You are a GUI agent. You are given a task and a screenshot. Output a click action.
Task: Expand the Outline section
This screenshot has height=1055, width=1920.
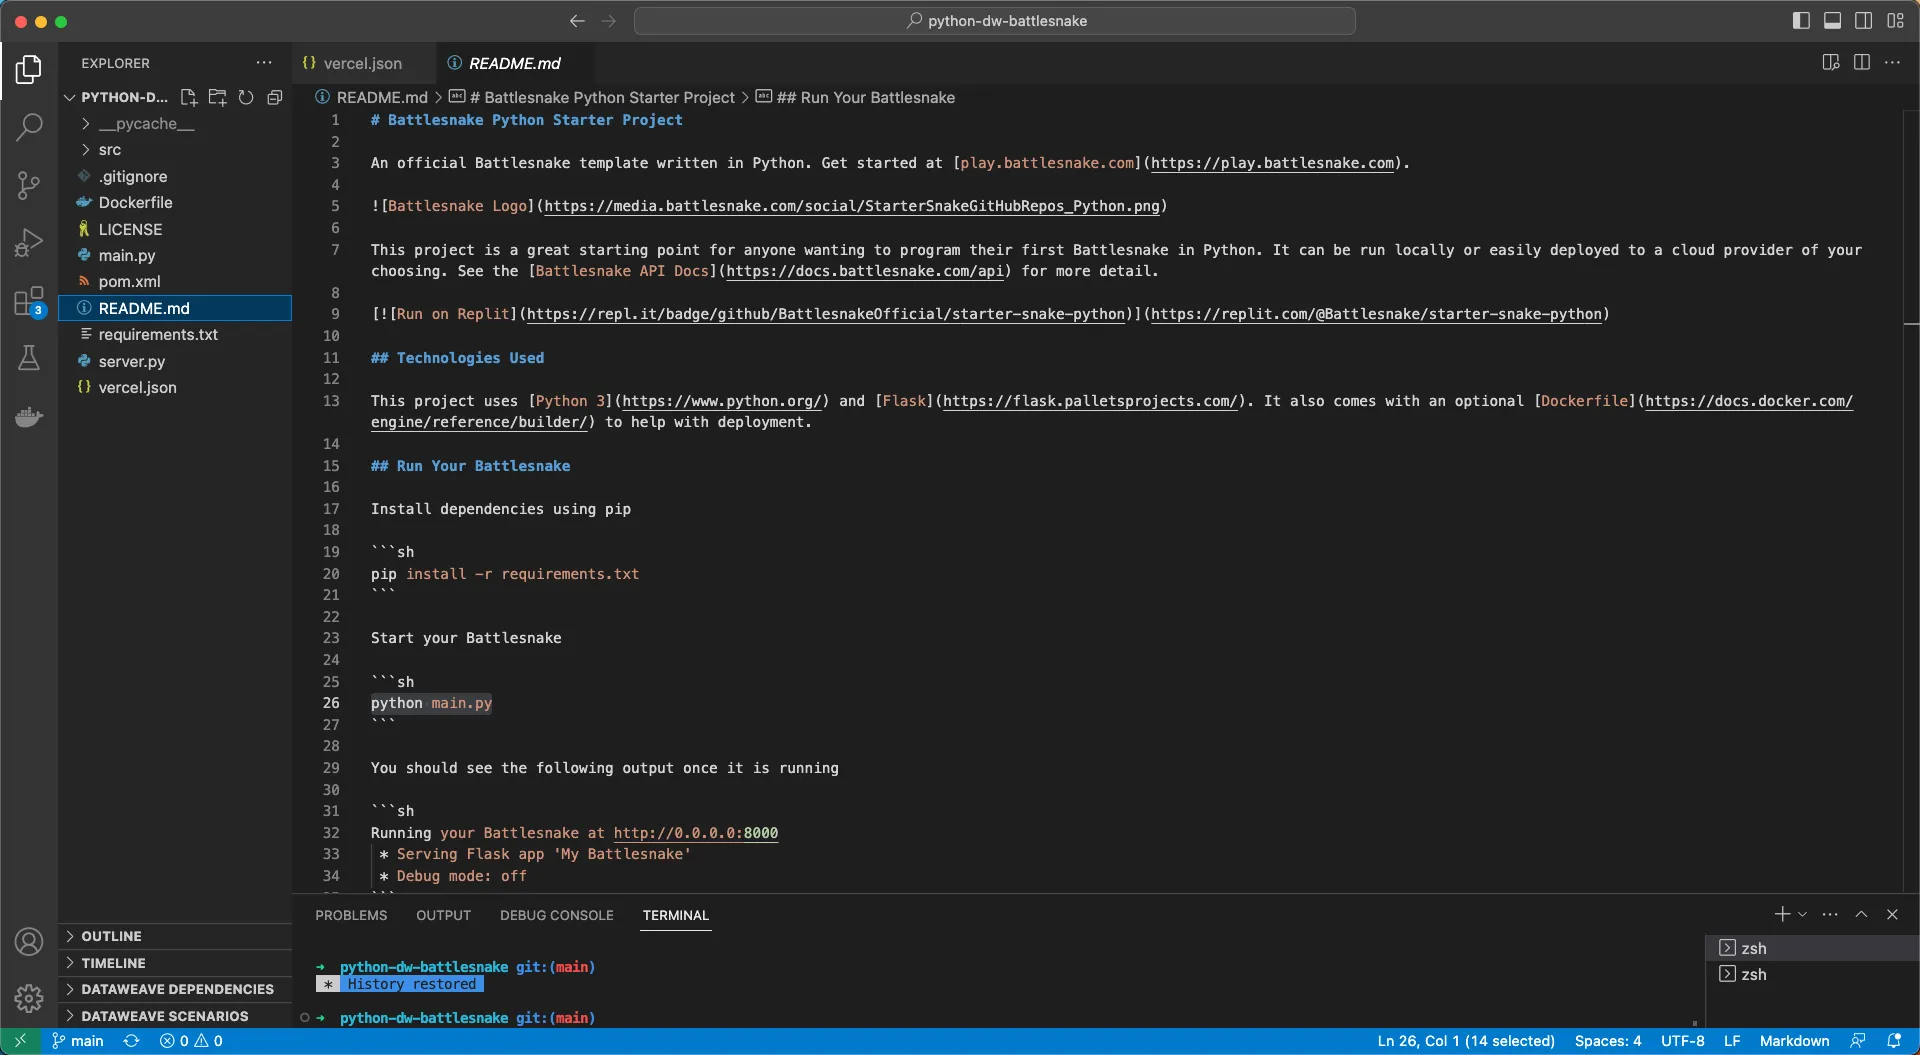(x=175, y=937)
